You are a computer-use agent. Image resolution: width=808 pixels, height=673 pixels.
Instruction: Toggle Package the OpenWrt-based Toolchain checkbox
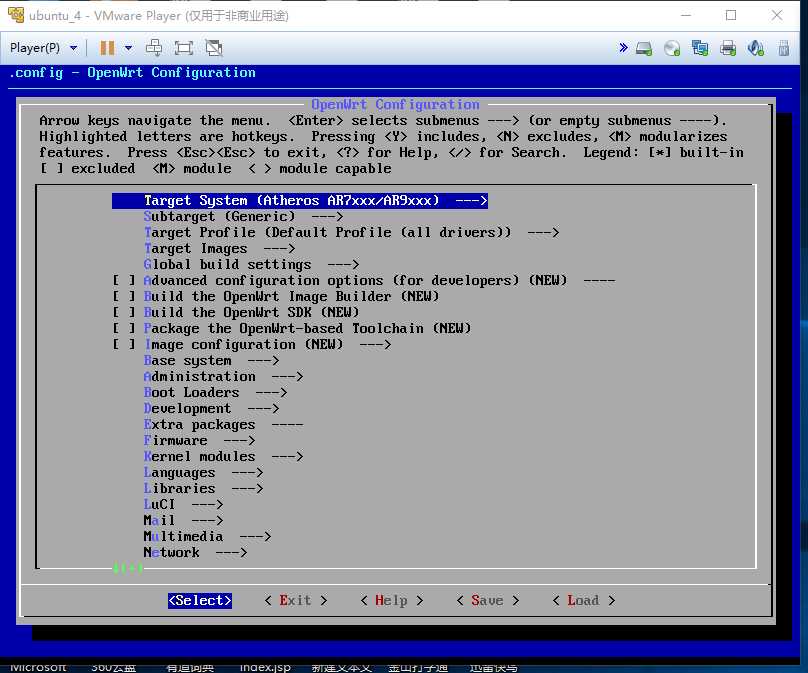coord(124,328)
